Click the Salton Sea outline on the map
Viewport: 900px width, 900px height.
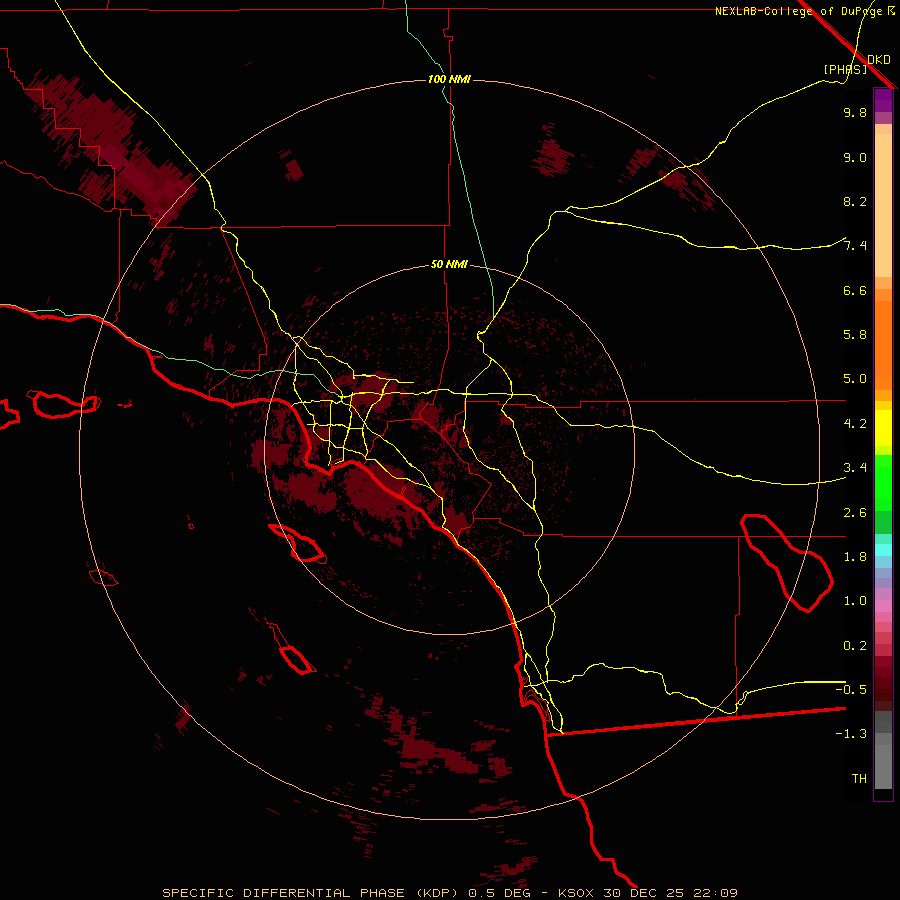[x=787, y=562]
